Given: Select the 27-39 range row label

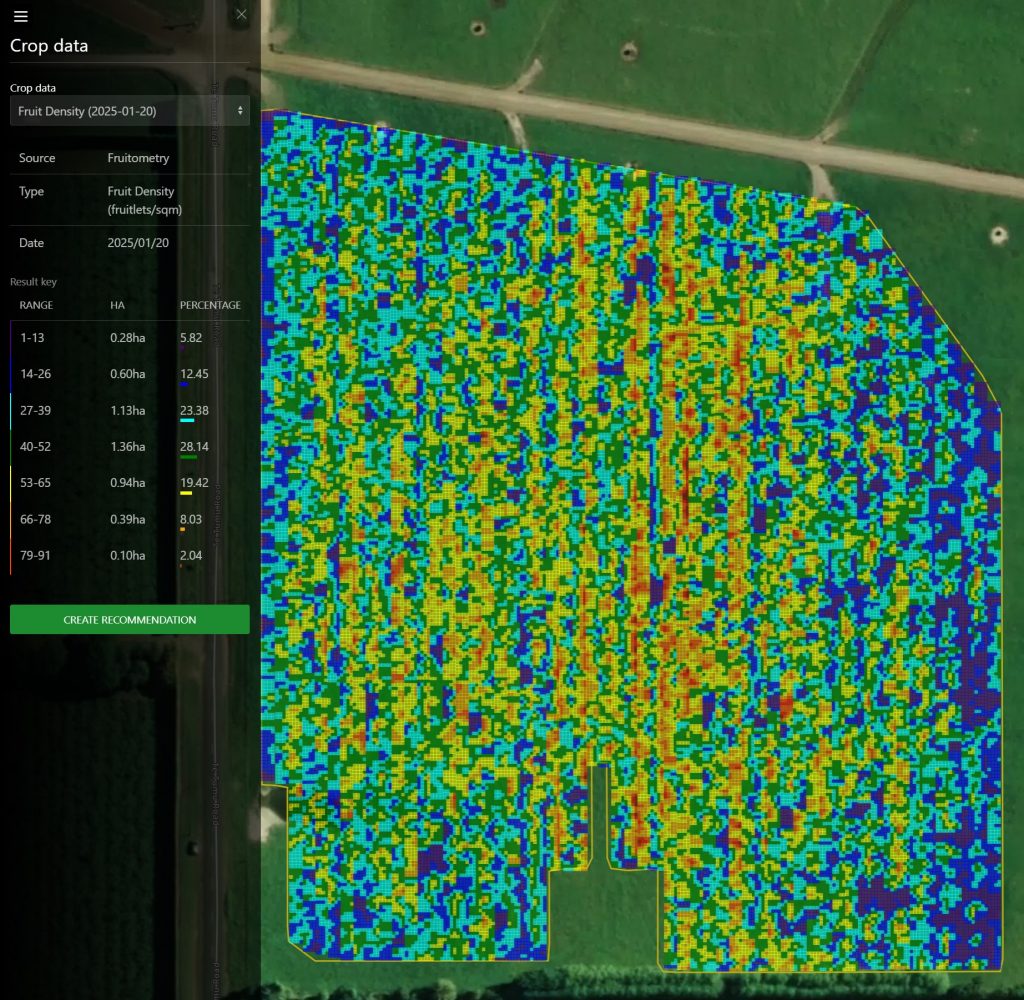Looking at the screenshot, I should 35,410.
